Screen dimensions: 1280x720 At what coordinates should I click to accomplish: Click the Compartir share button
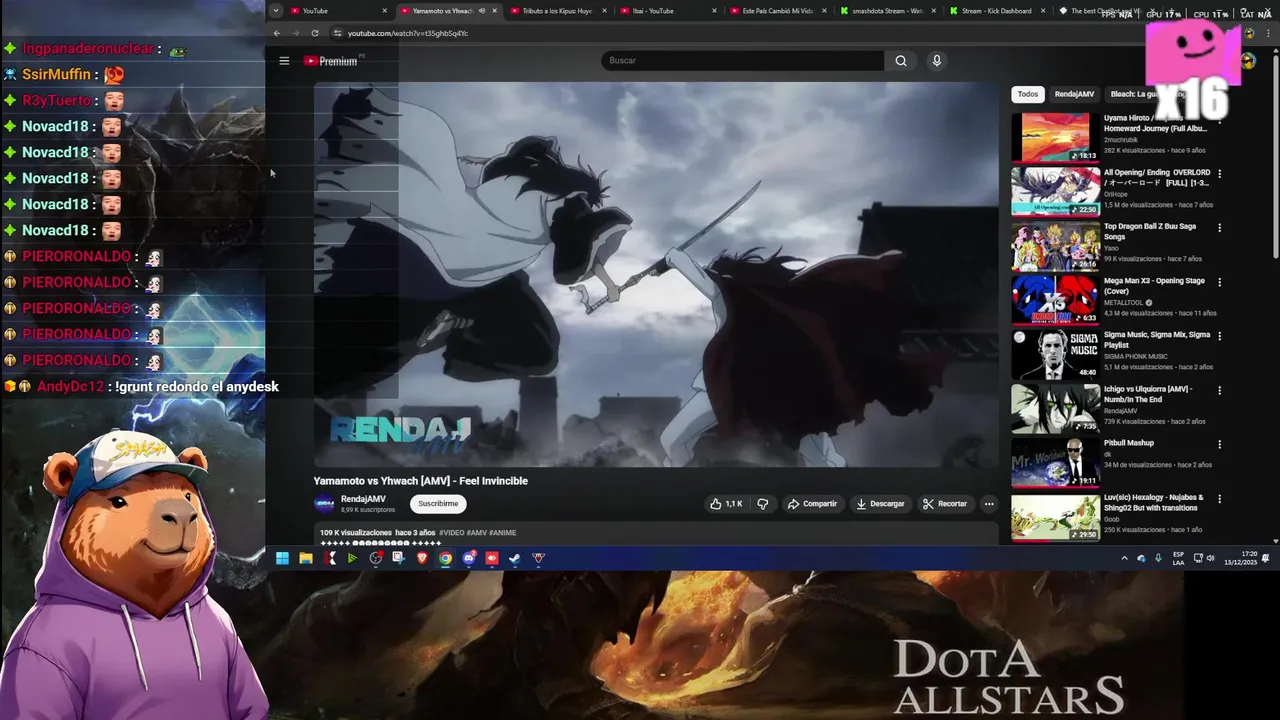point(812,504)
